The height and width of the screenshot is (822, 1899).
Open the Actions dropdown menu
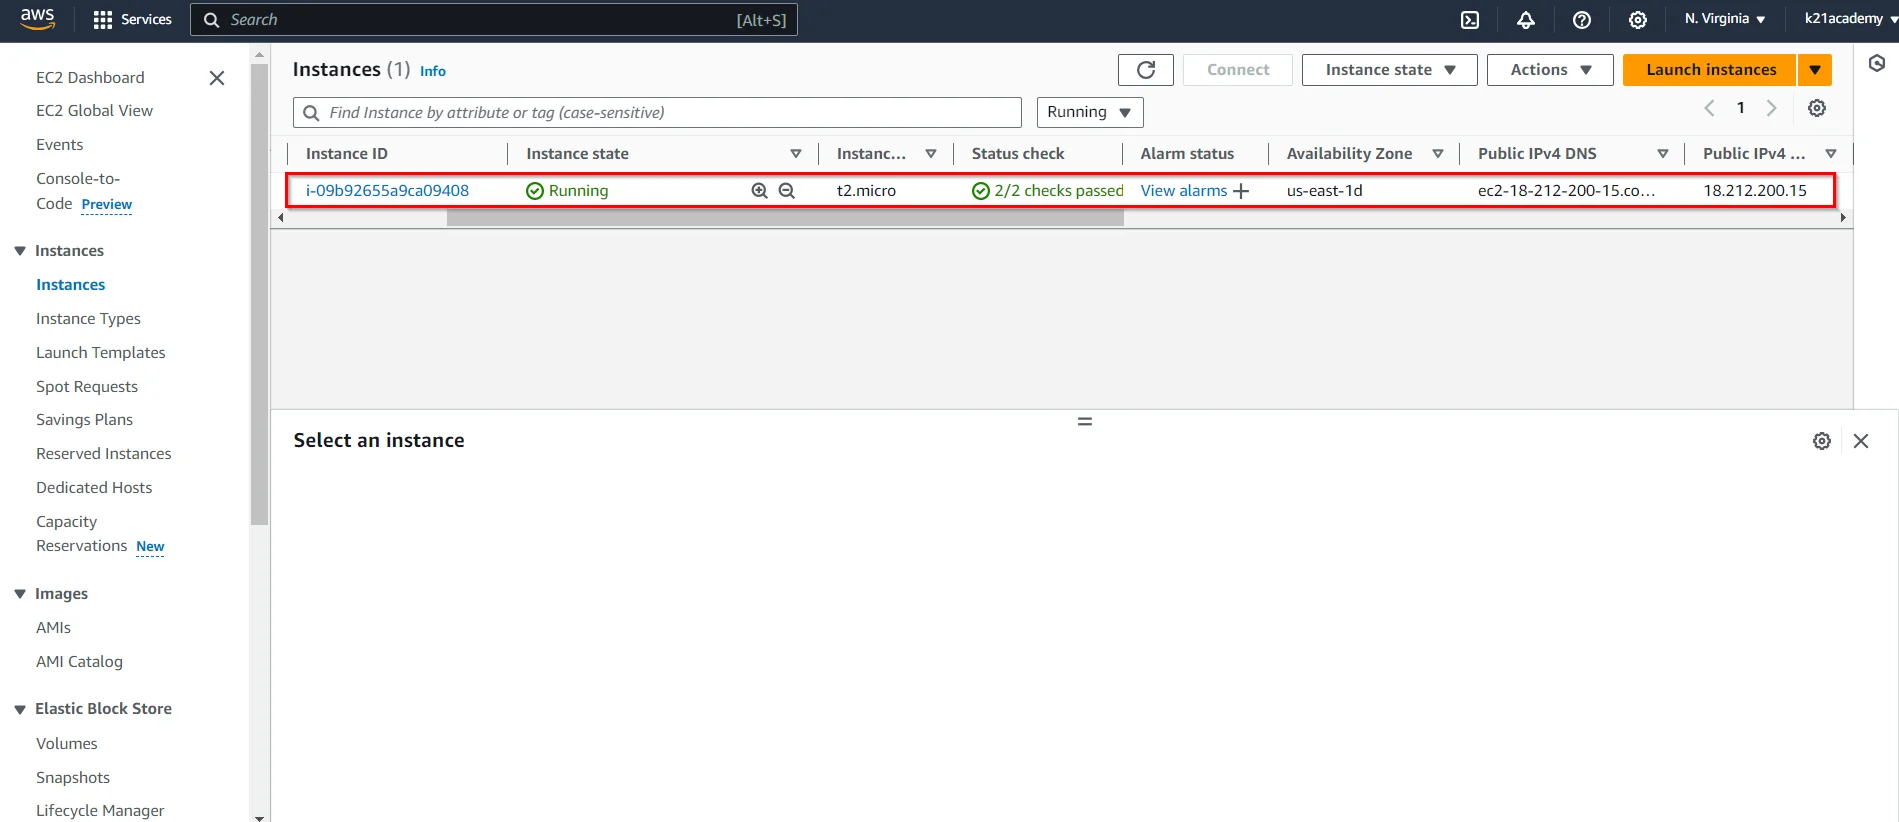tap(1549, 70)
